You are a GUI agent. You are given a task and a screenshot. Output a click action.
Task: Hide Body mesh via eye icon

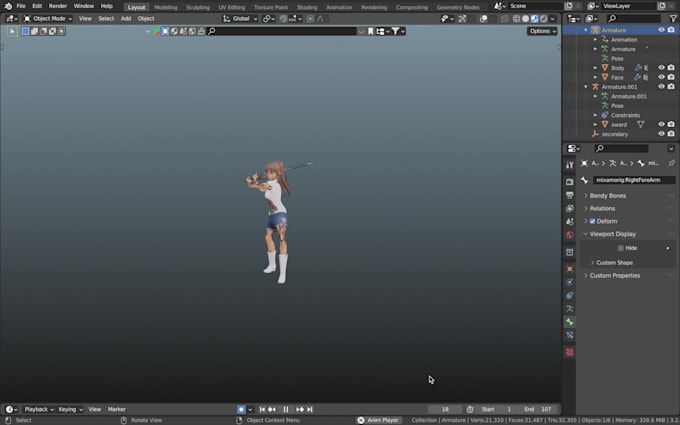pyautogui.click(x=661, y=68)
